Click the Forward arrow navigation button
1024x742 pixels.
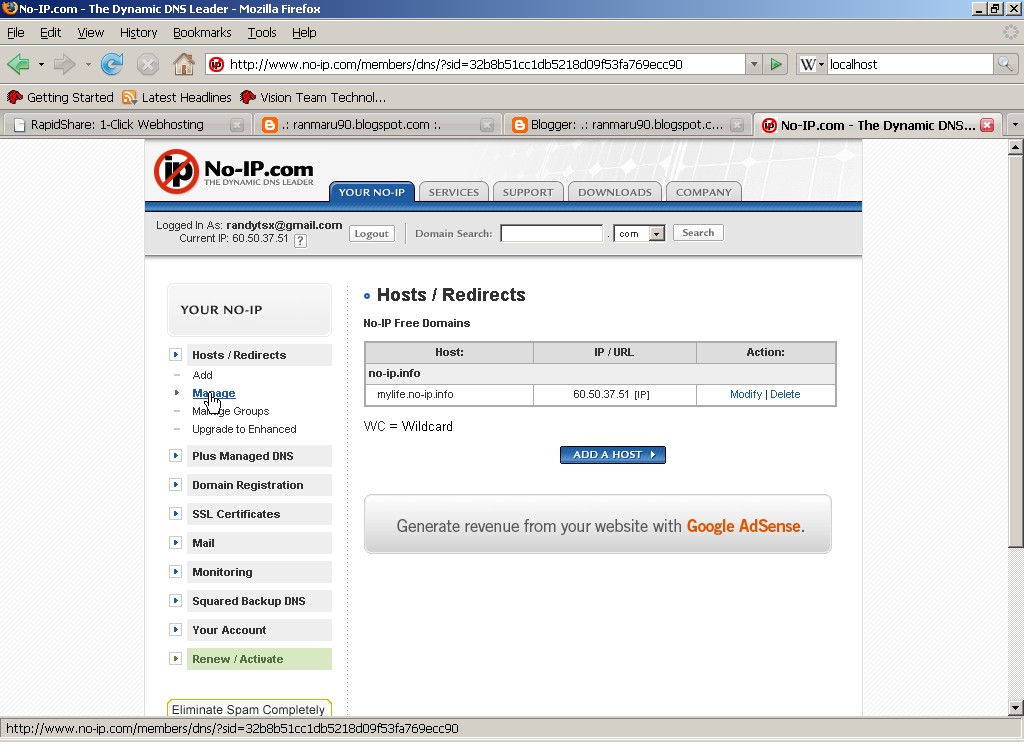pyautogui.click(x=65, y=64)
